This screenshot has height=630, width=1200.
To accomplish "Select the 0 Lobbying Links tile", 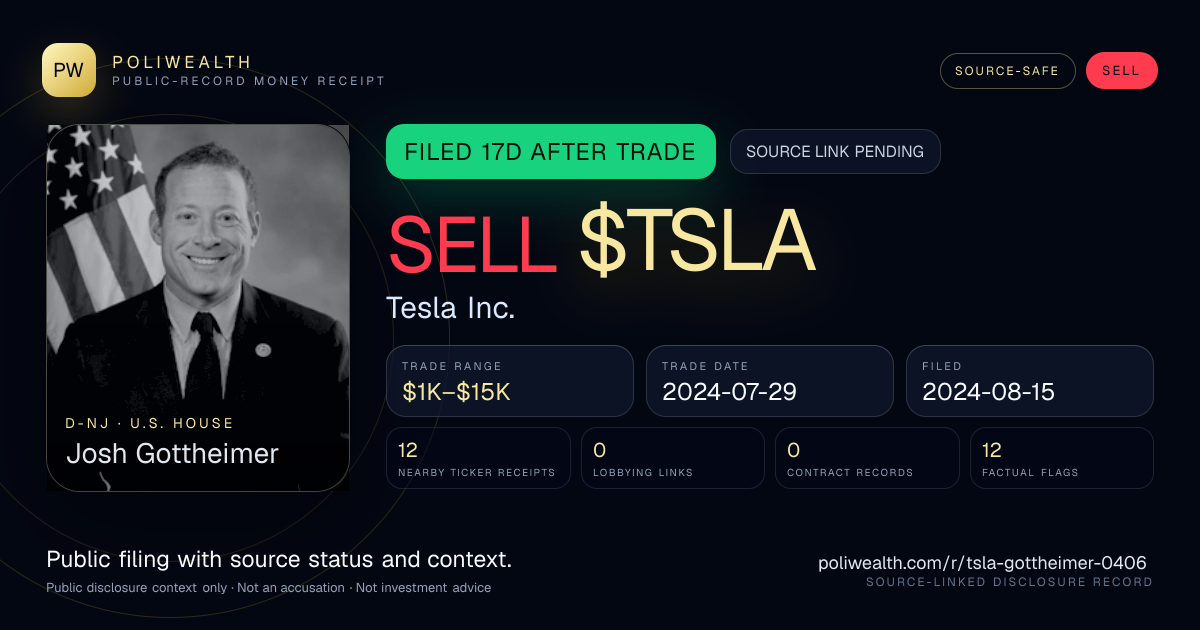I will [673, 458].
